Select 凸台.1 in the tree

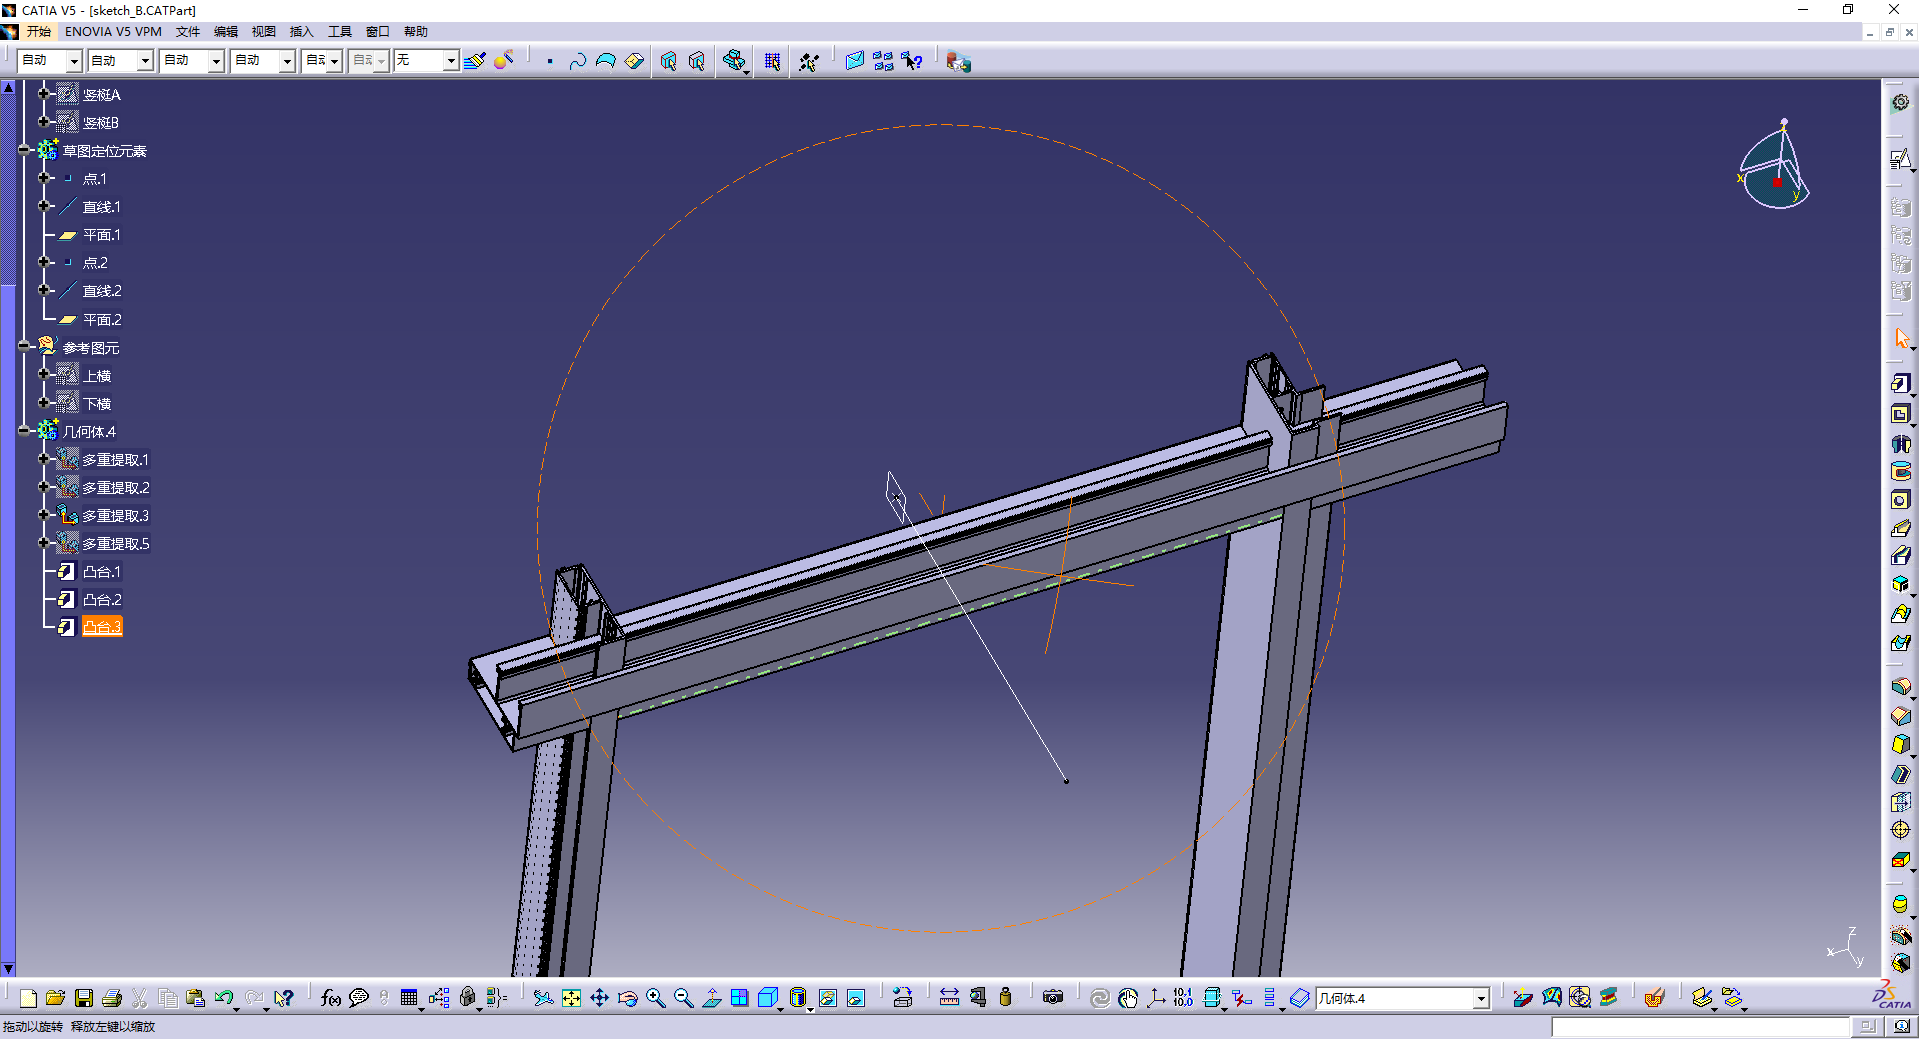(x=101, y=572)
